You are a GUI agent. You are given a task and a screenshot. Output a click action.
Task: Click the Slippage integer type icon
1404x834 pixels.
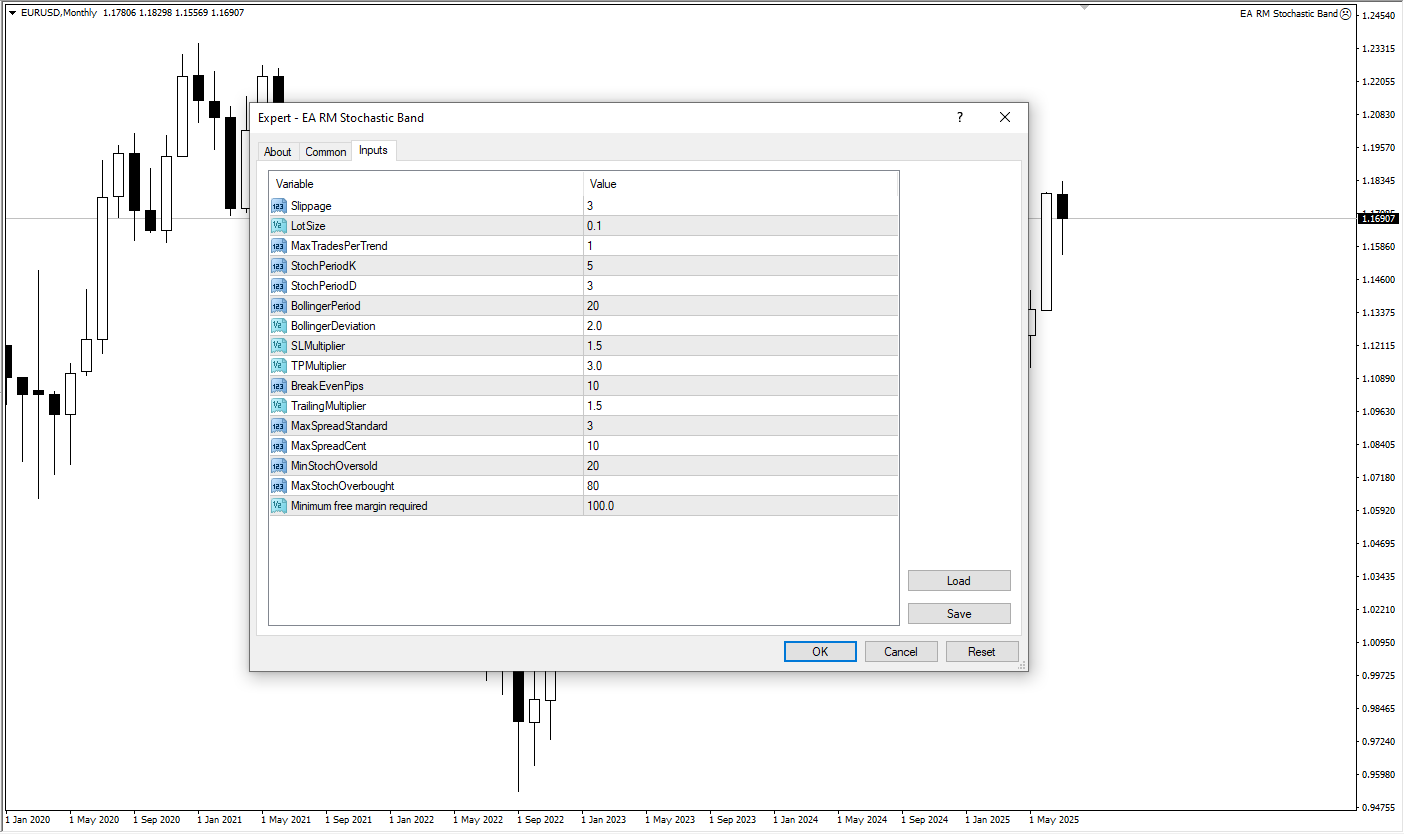point(278,206)
